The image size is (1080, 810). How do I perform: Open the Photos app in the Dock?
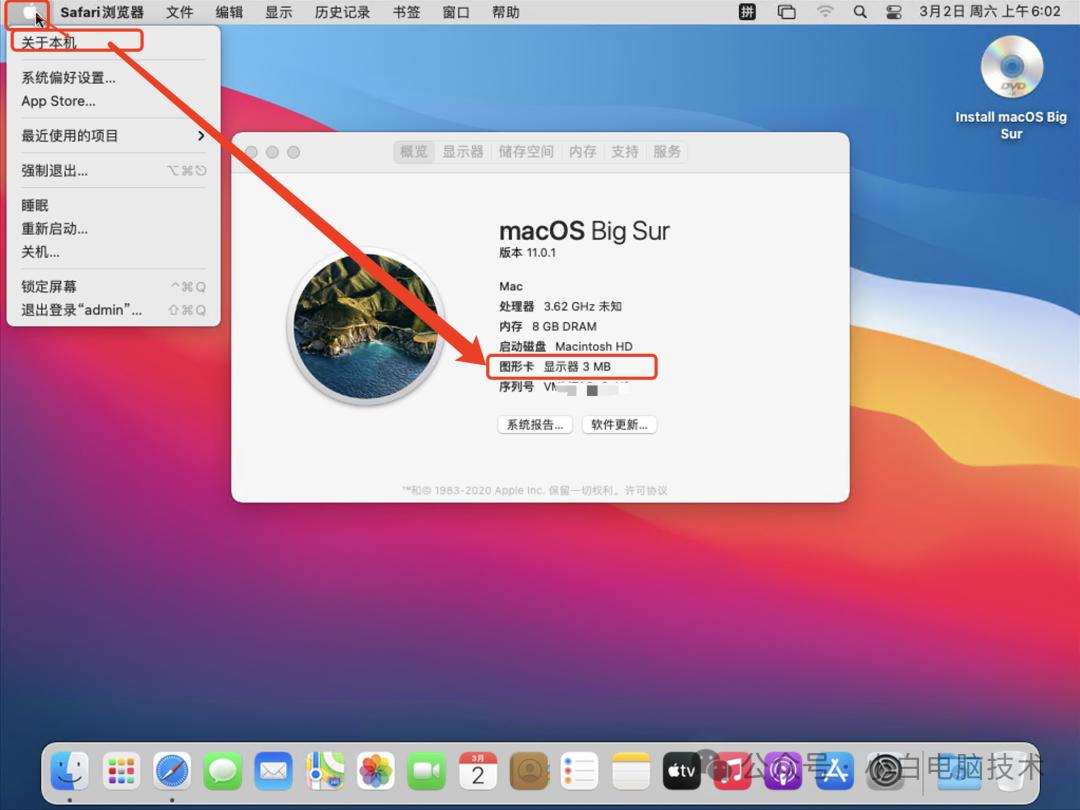click(x=375, y=772)
